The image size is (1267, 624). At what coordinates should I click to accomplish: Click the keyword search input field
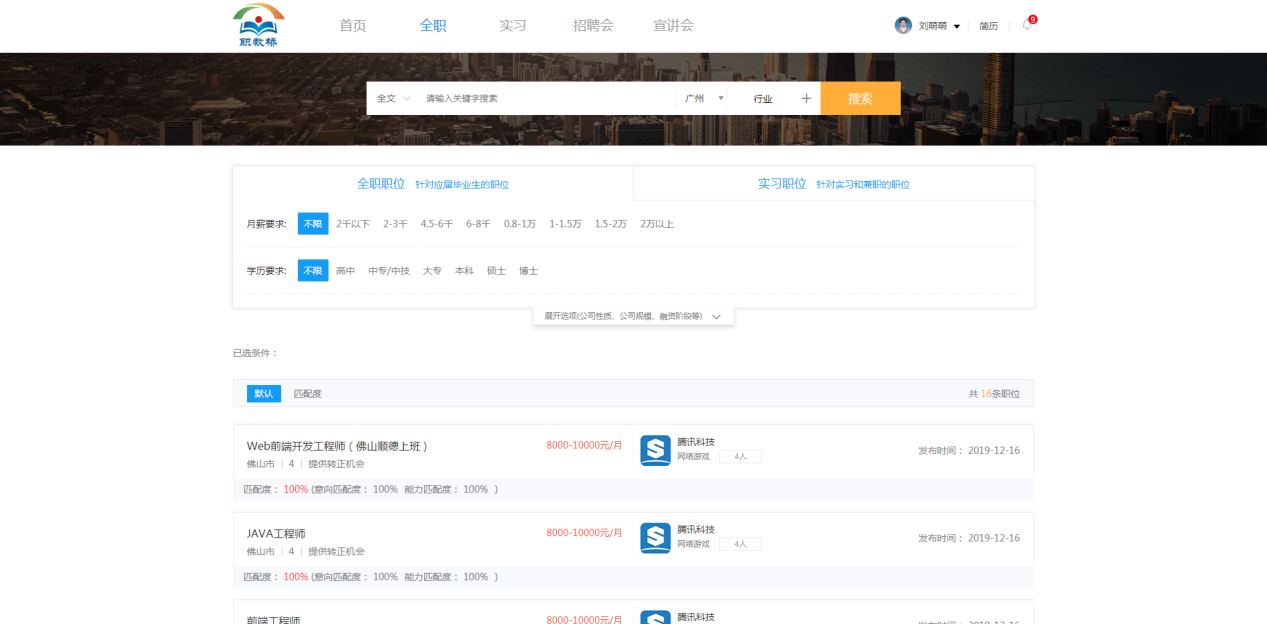pos(545,99)
